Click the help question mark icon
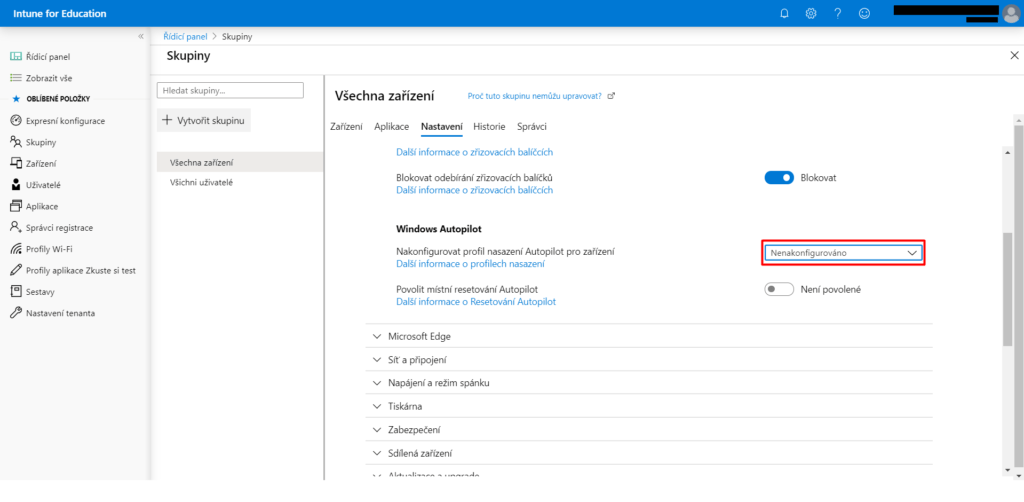 click(837, 13)
